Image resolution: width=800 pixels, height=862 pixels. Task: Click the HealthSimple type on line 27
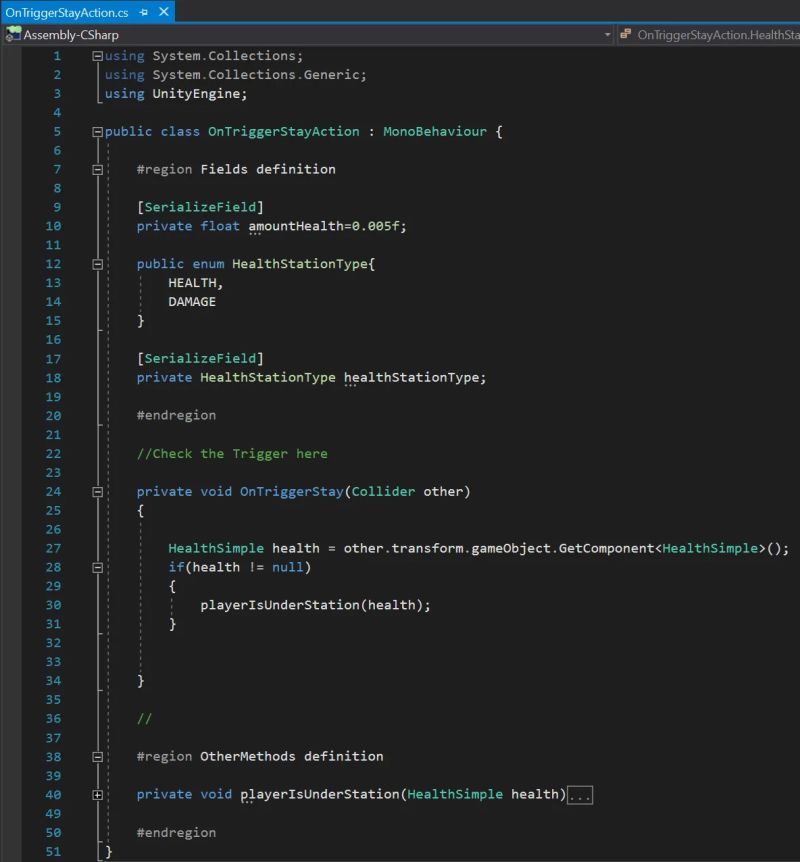coord(216,548)
